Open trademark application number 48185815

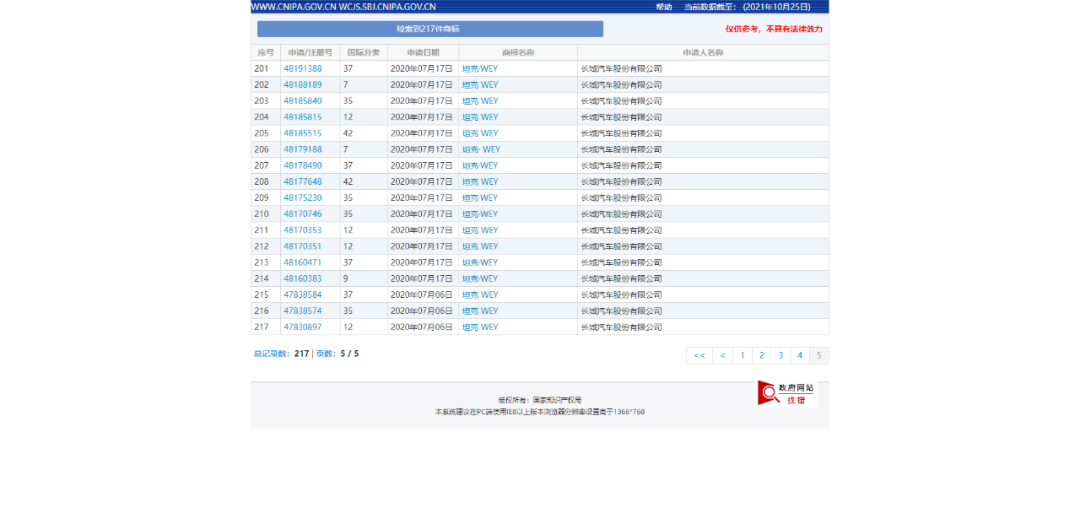click(x=302, y=117)
